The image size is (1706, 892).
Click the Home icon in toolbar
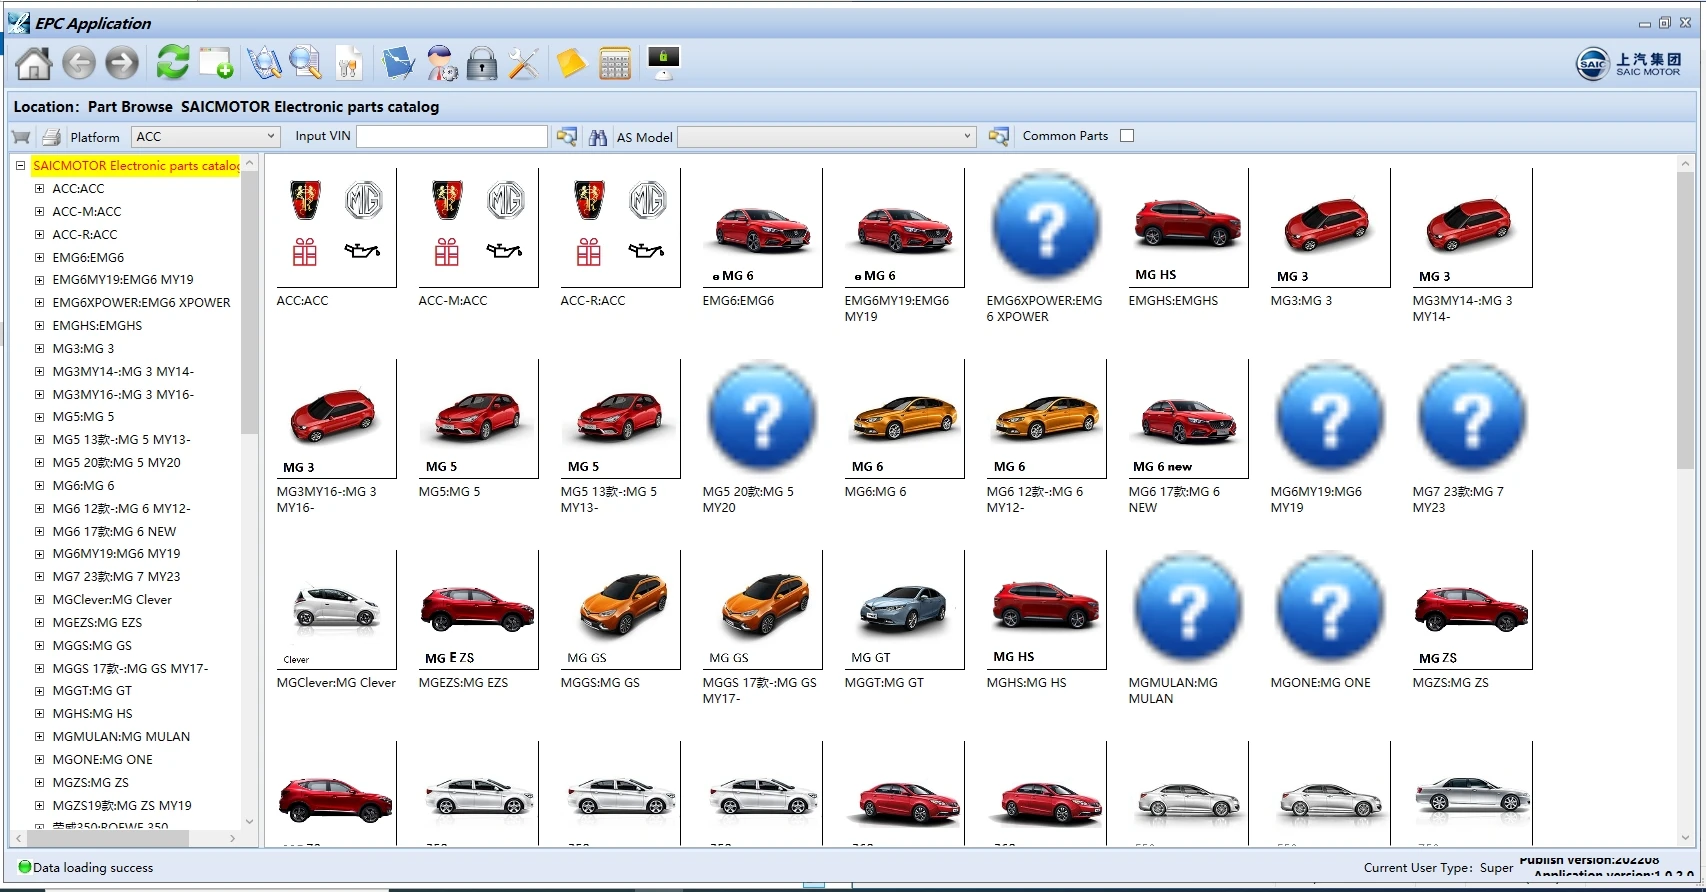[x=34, y=63]
